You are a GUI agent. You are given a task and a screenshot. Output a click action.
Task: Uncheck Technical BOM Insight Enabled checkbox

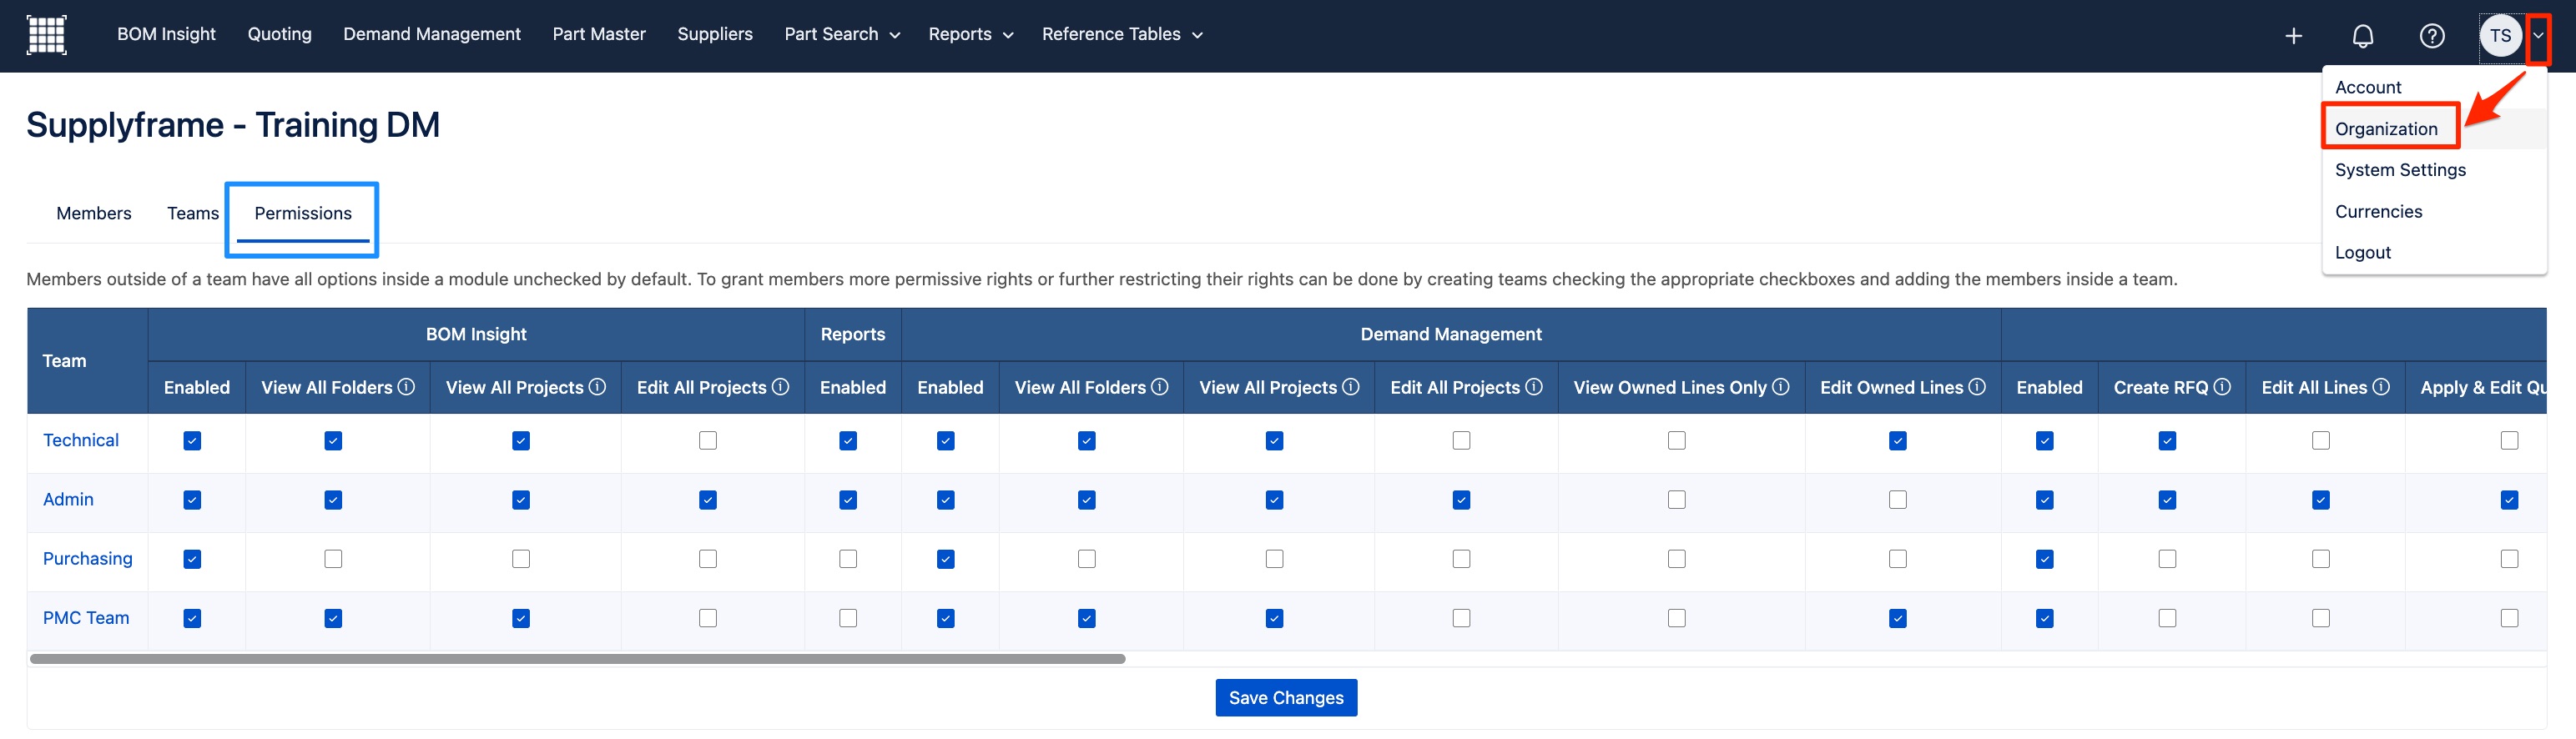(x=192, y=441)
